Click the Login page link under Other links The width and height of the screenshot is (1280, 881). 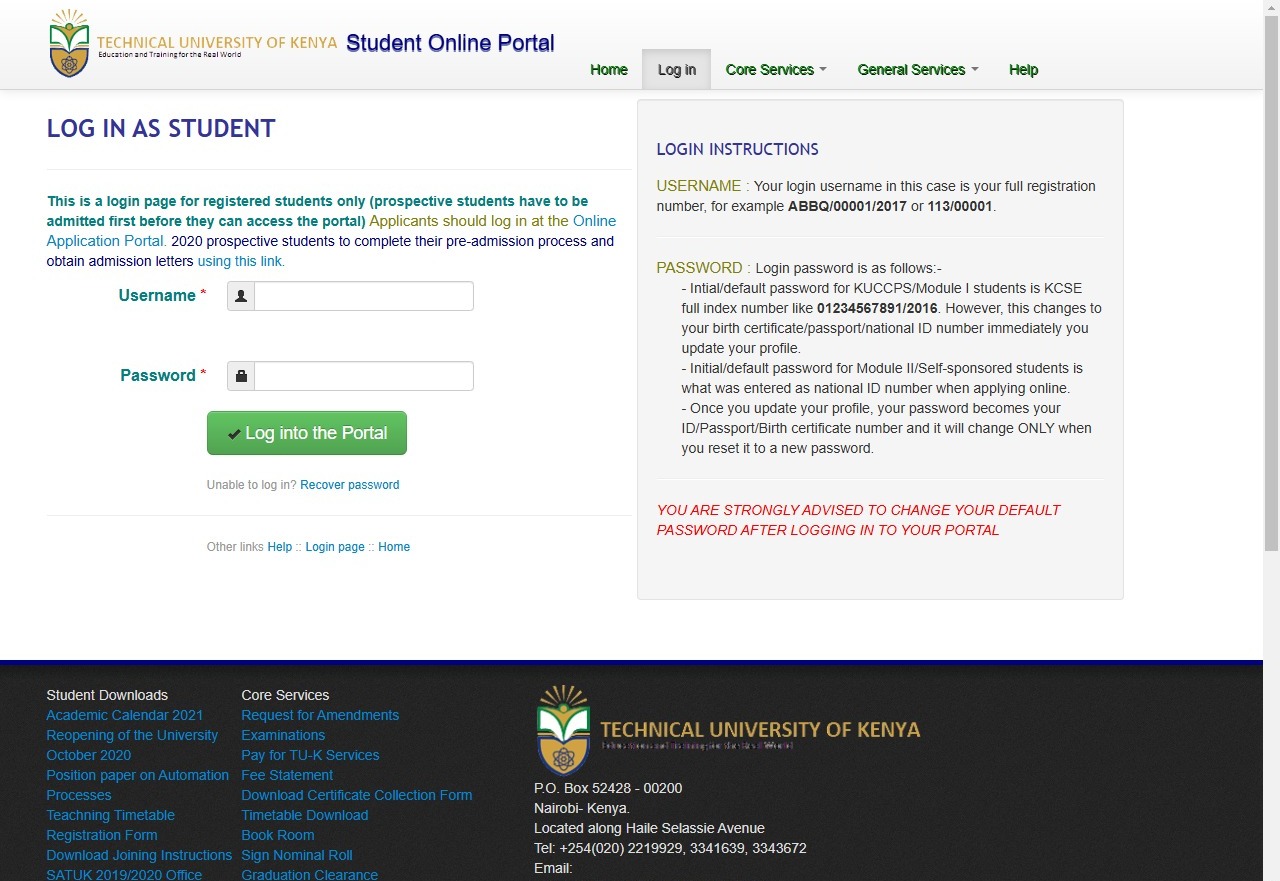coord(335,547)
